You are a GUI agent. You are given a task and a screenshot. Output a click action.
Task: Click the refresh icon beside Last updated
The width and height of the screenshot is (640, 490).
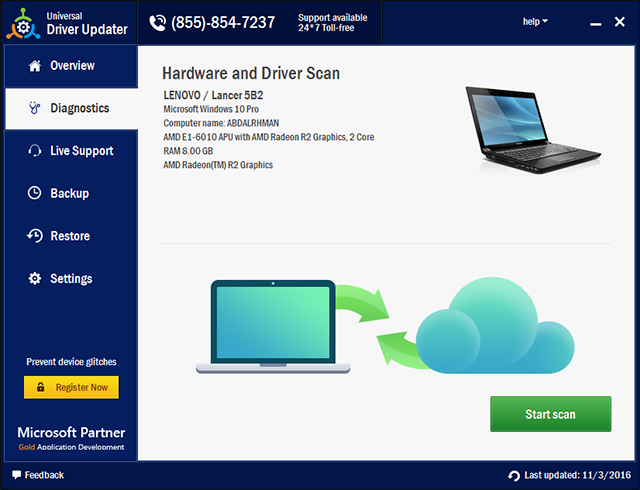pos(514,476)
